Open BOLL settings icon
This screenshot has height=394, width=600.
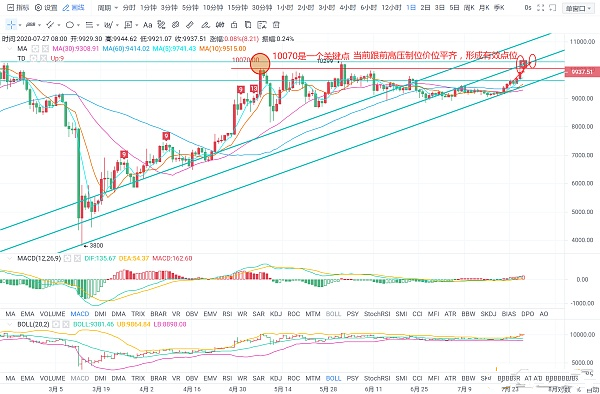[56, 324]
